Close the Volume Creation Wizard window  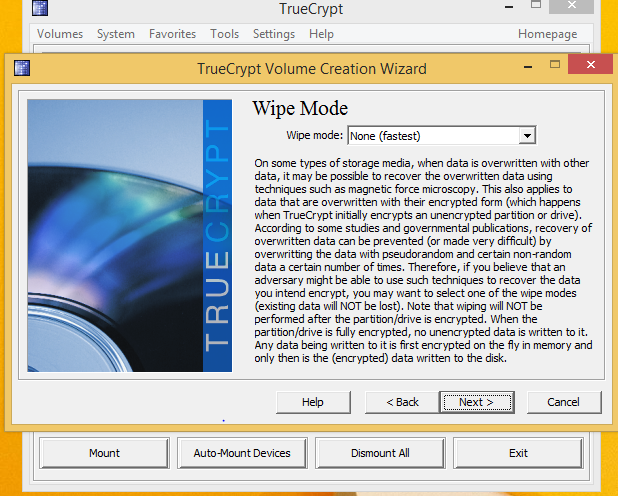tap(590, 64)
